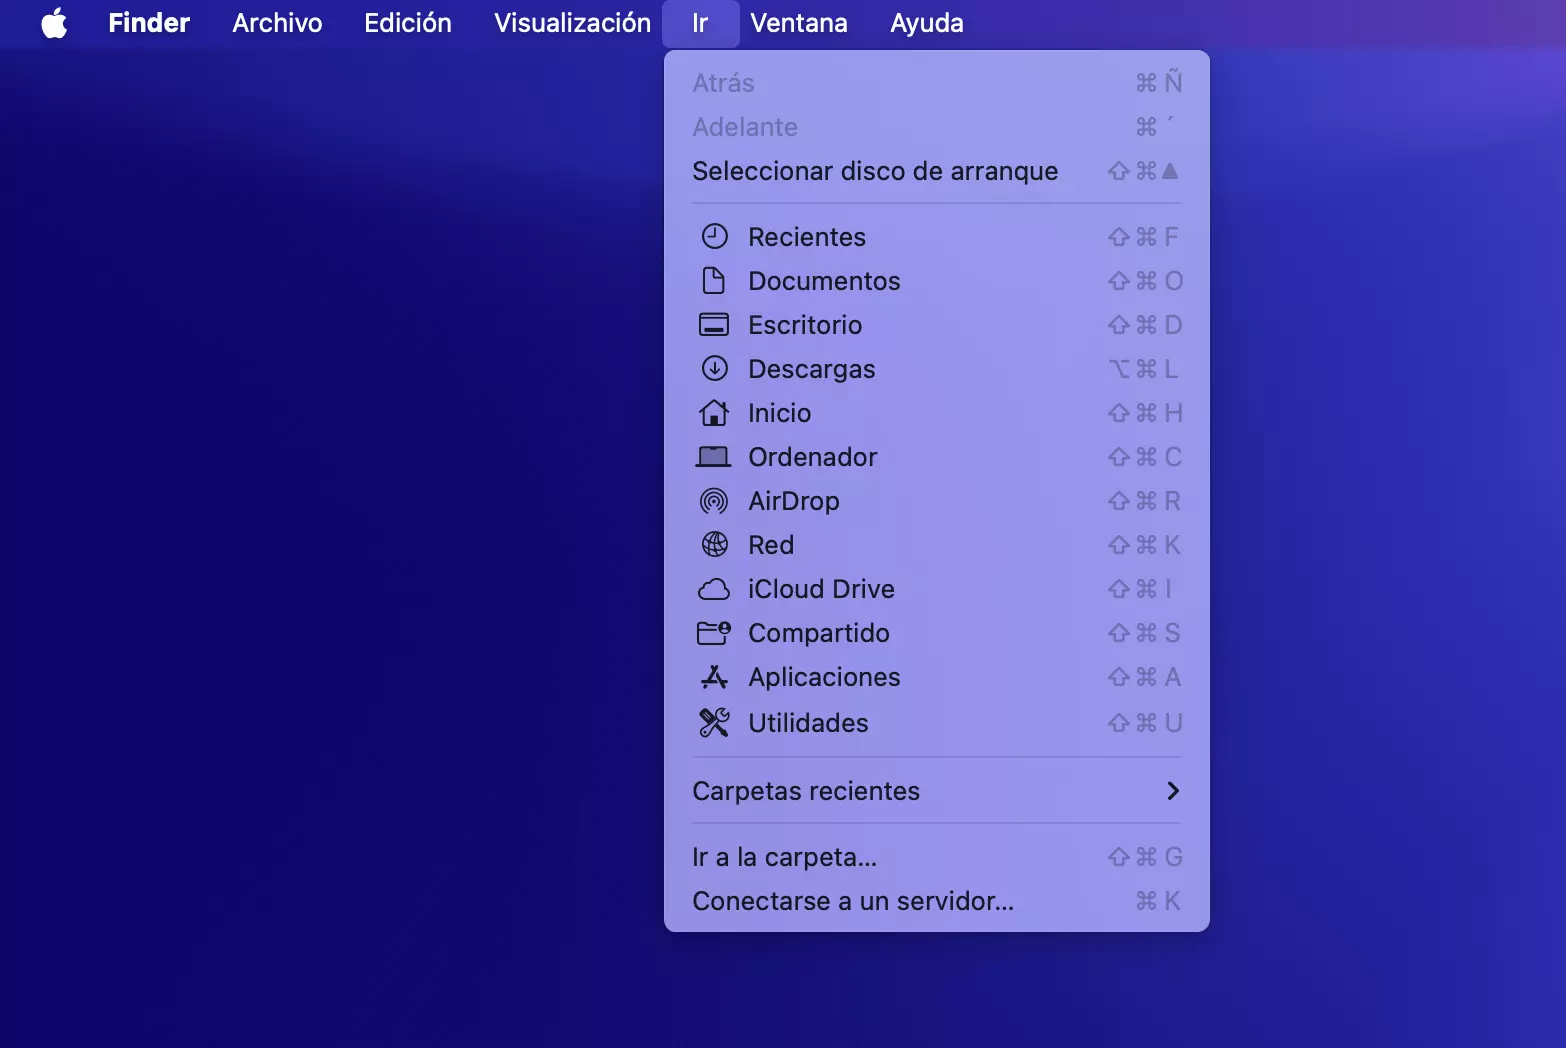Close the open Ir menu
Screen dimensions: 1566x1048
[700, 23]
